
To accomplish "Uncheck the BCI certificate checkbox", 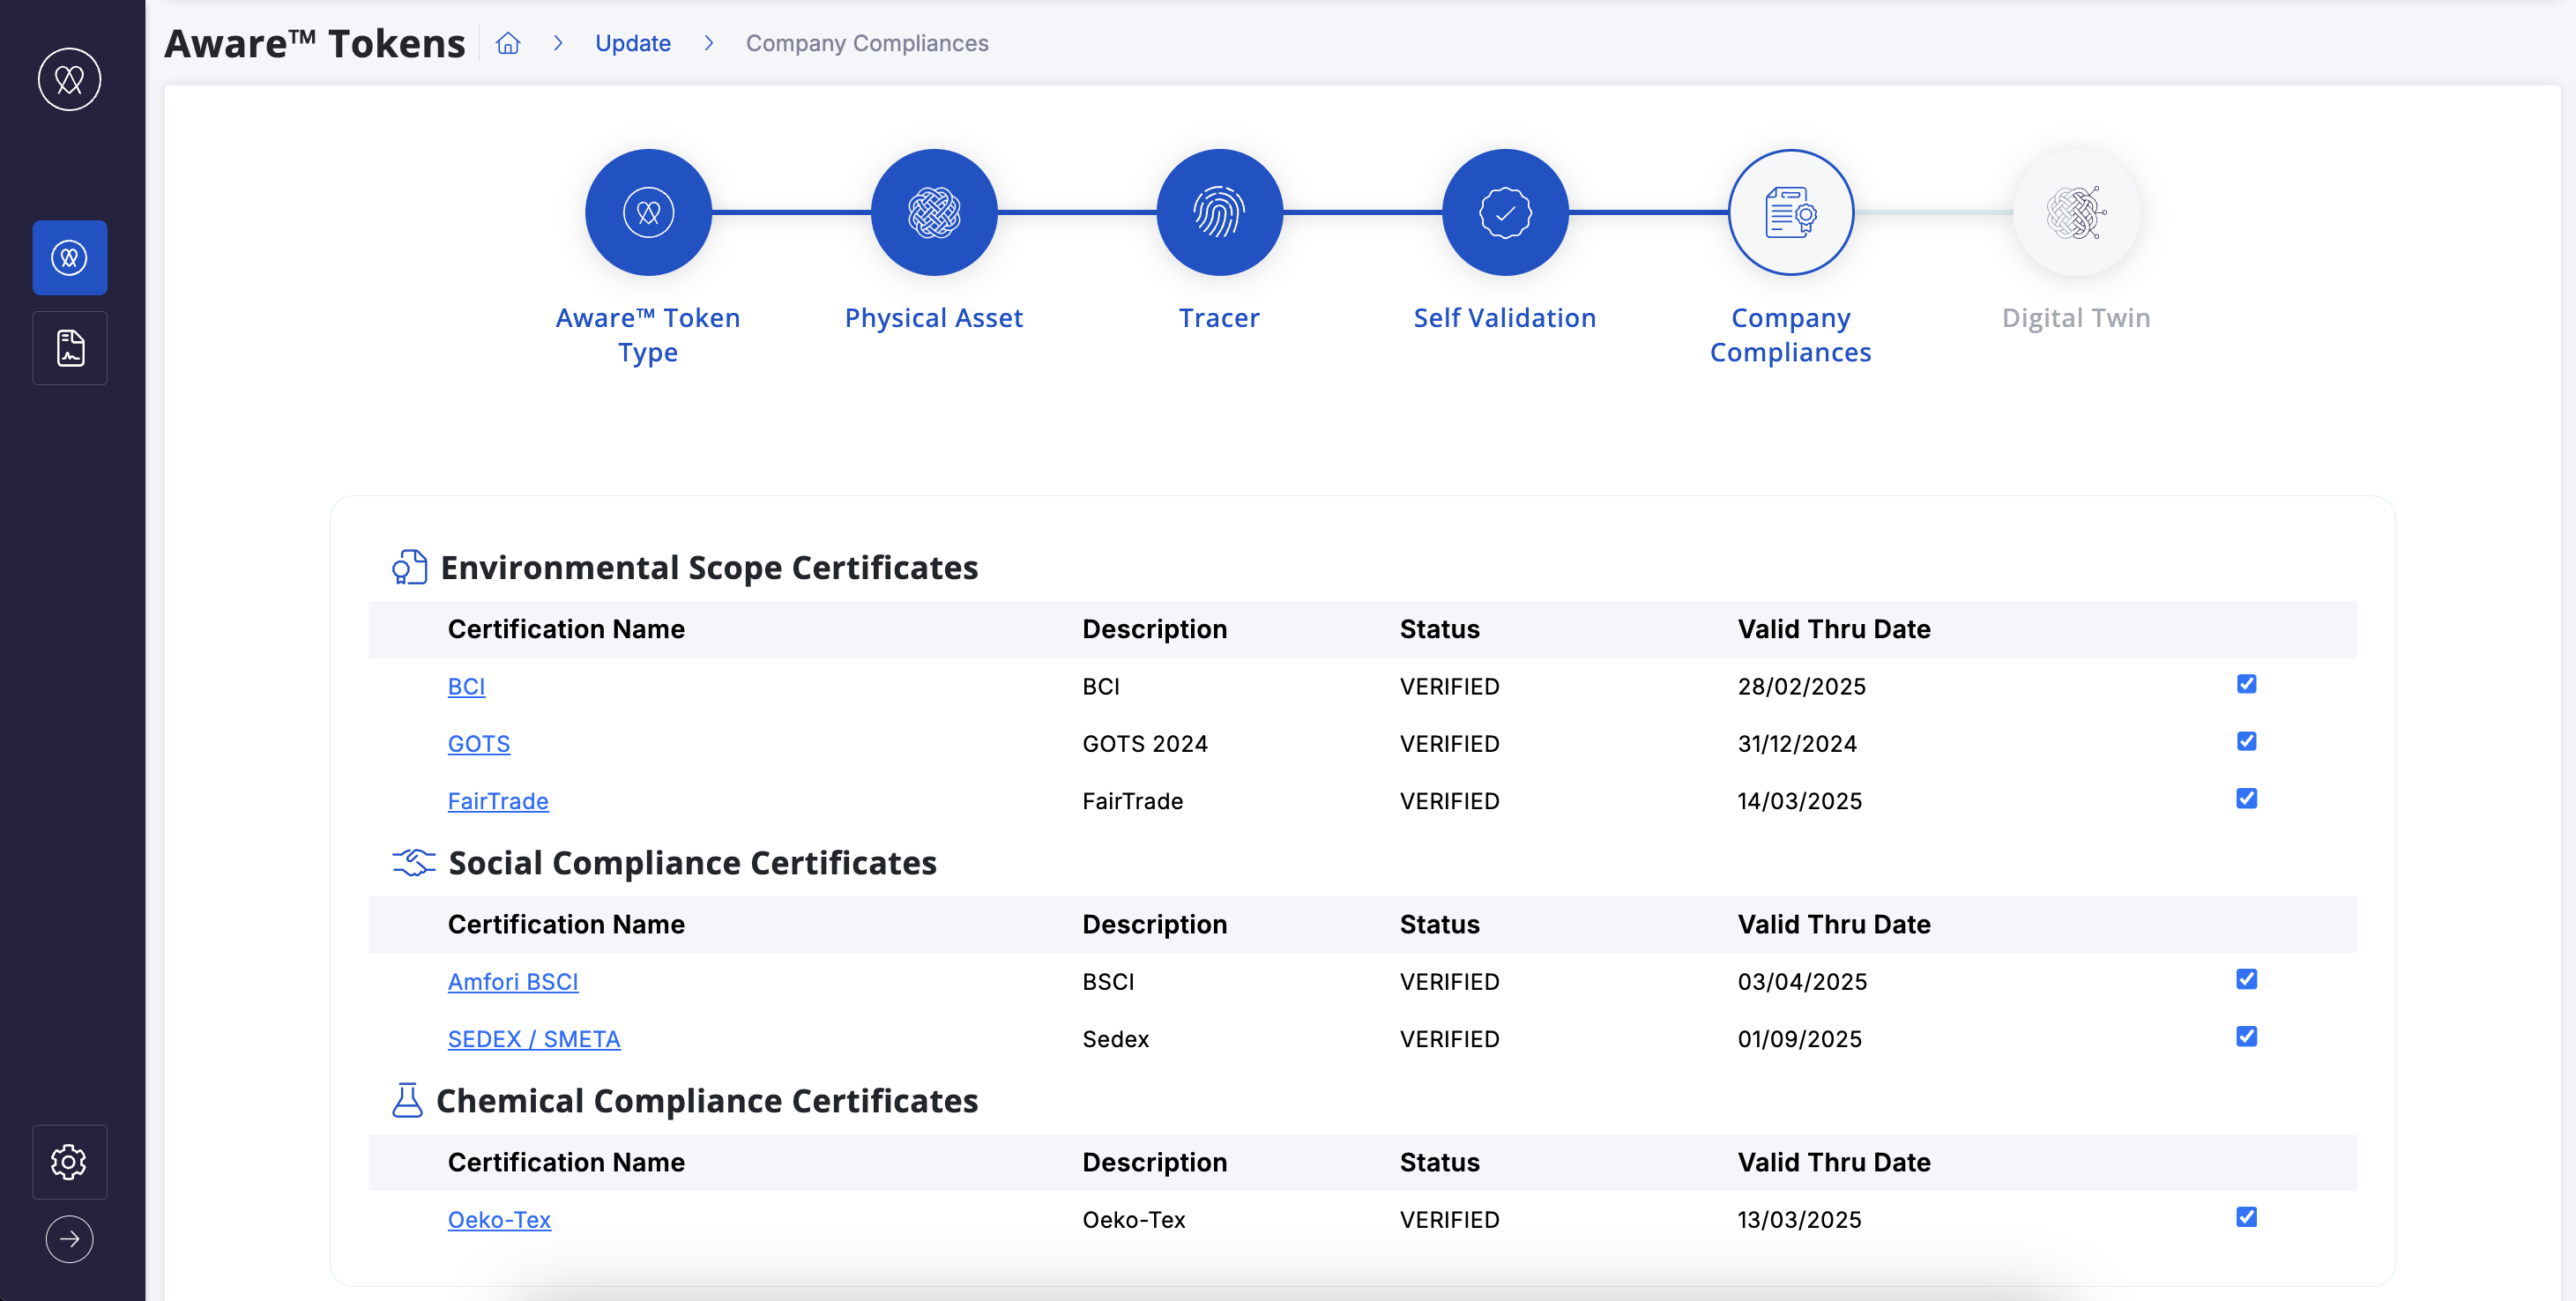I will tap(2246, 684).
